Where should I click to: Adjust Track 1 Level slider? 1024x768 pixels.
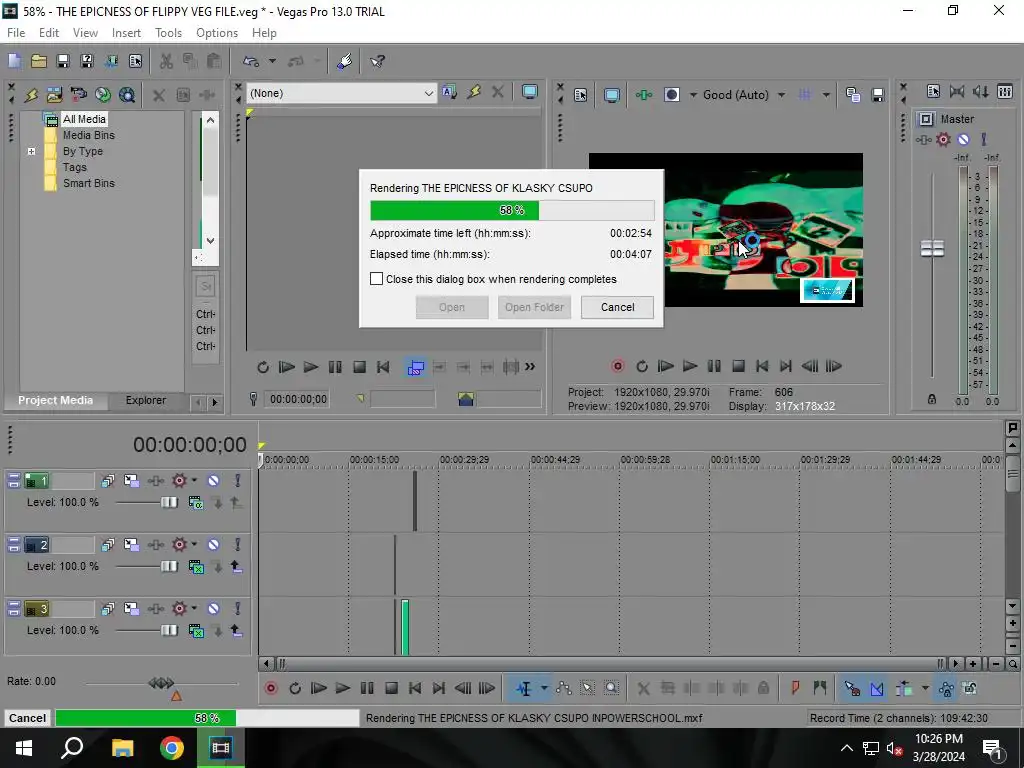[168, 502]
